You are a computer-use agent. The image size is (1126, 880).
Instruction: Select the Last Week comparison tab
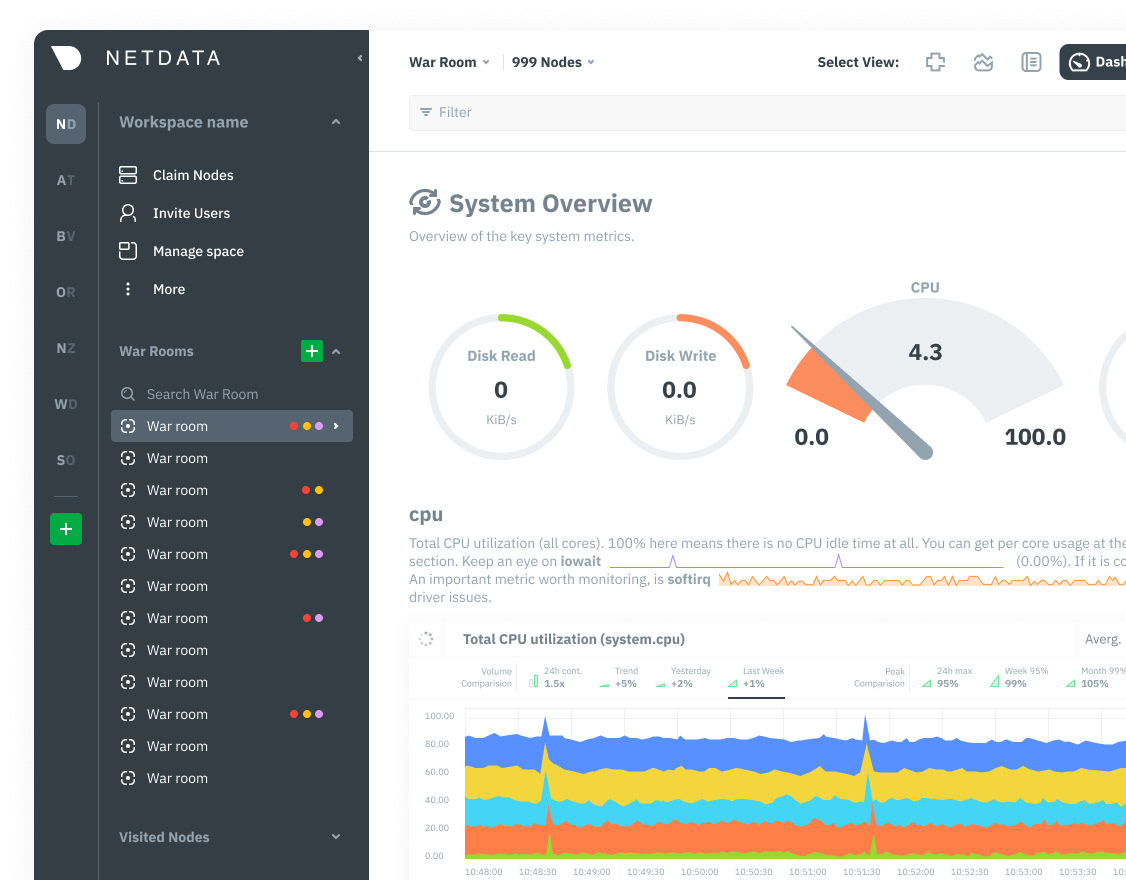click(757, 678)
